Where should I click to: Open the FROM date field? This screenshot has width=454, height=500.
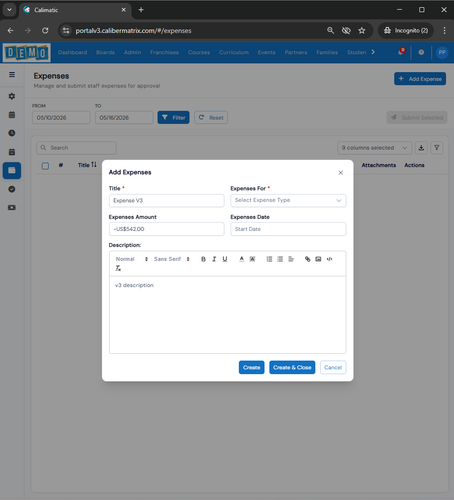pyautogui.click(x=61, y=118)
